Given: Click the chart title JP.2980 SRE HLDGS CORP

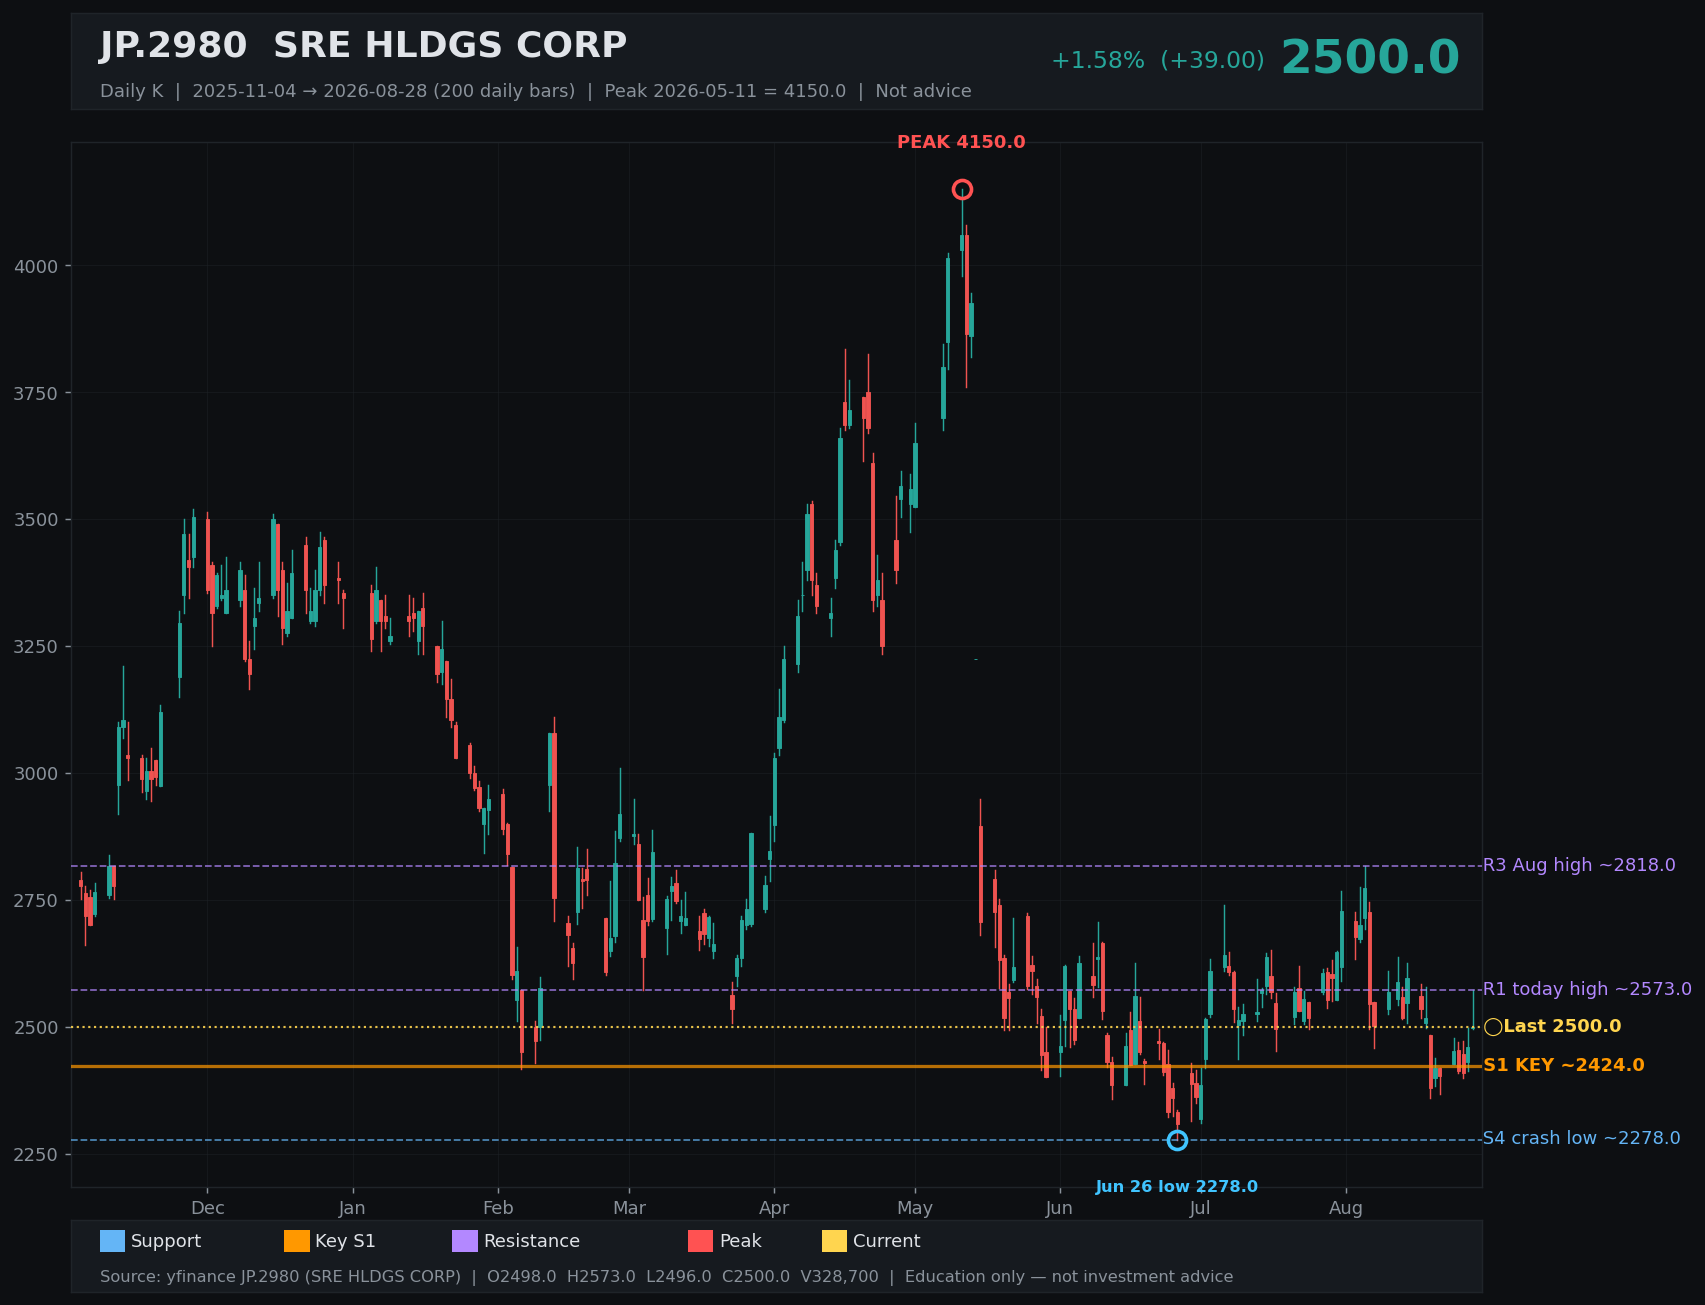Looking at the screenshot, I should pos(363,46).
